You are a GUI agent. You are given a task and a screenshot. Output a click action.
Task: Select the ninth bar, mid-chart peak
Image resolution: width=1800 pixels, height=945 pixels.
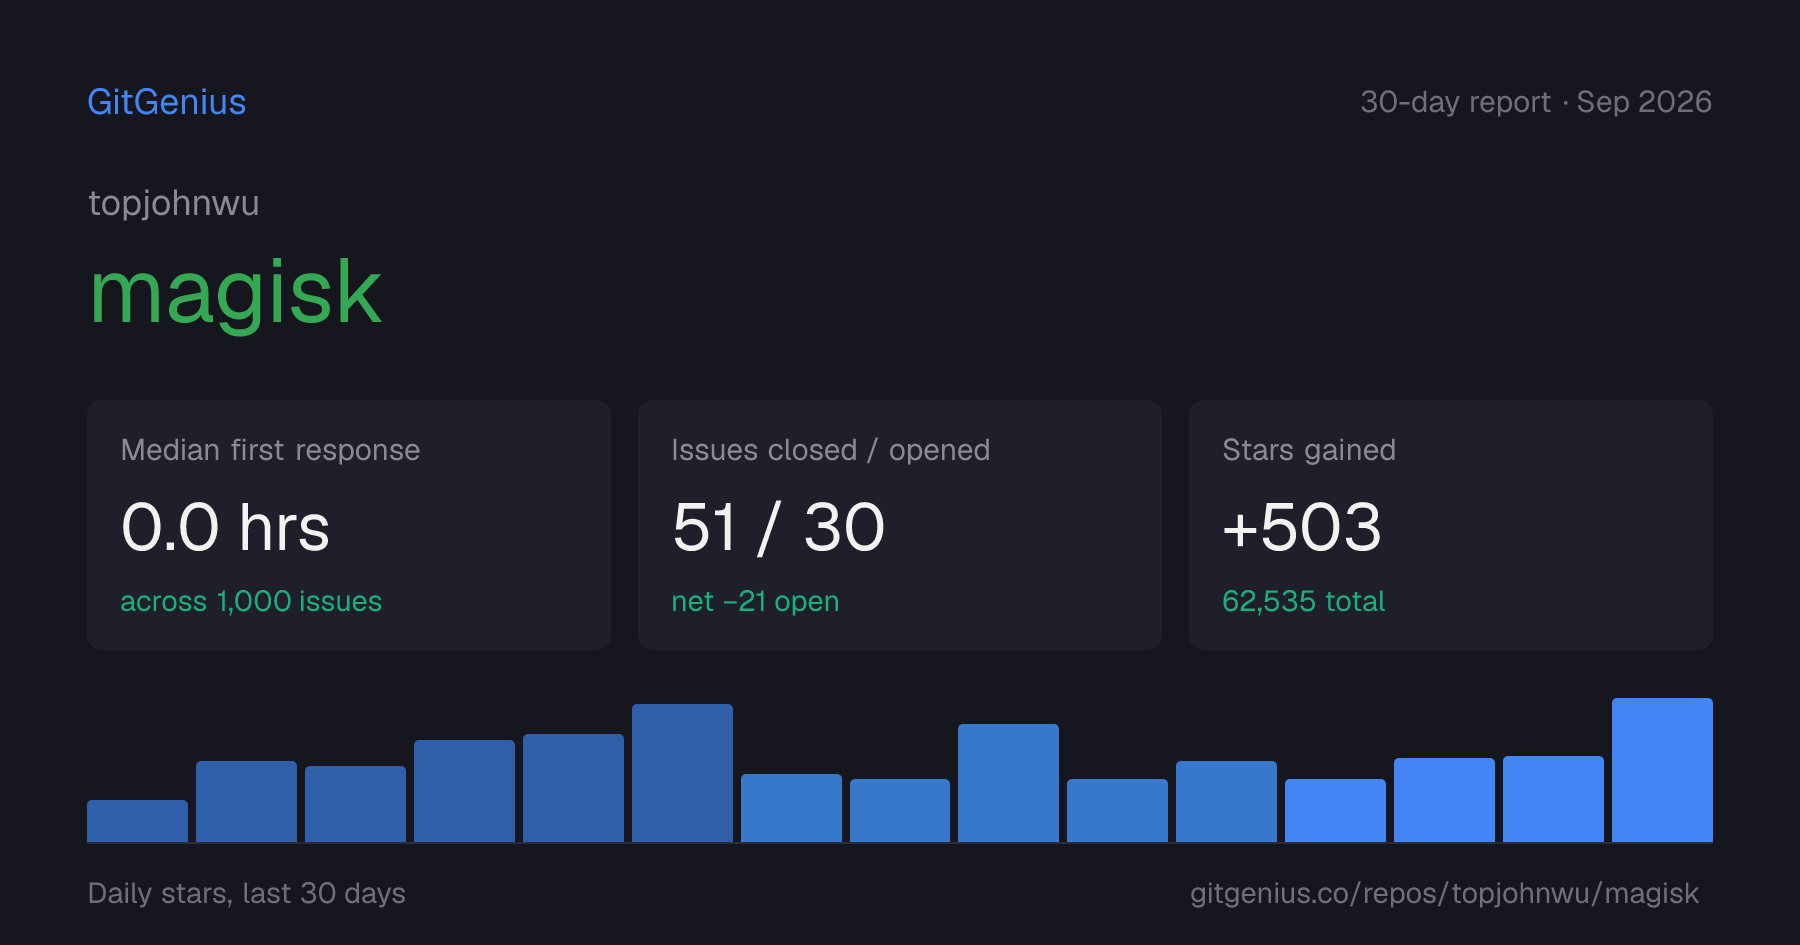[x=1008, y=783]
